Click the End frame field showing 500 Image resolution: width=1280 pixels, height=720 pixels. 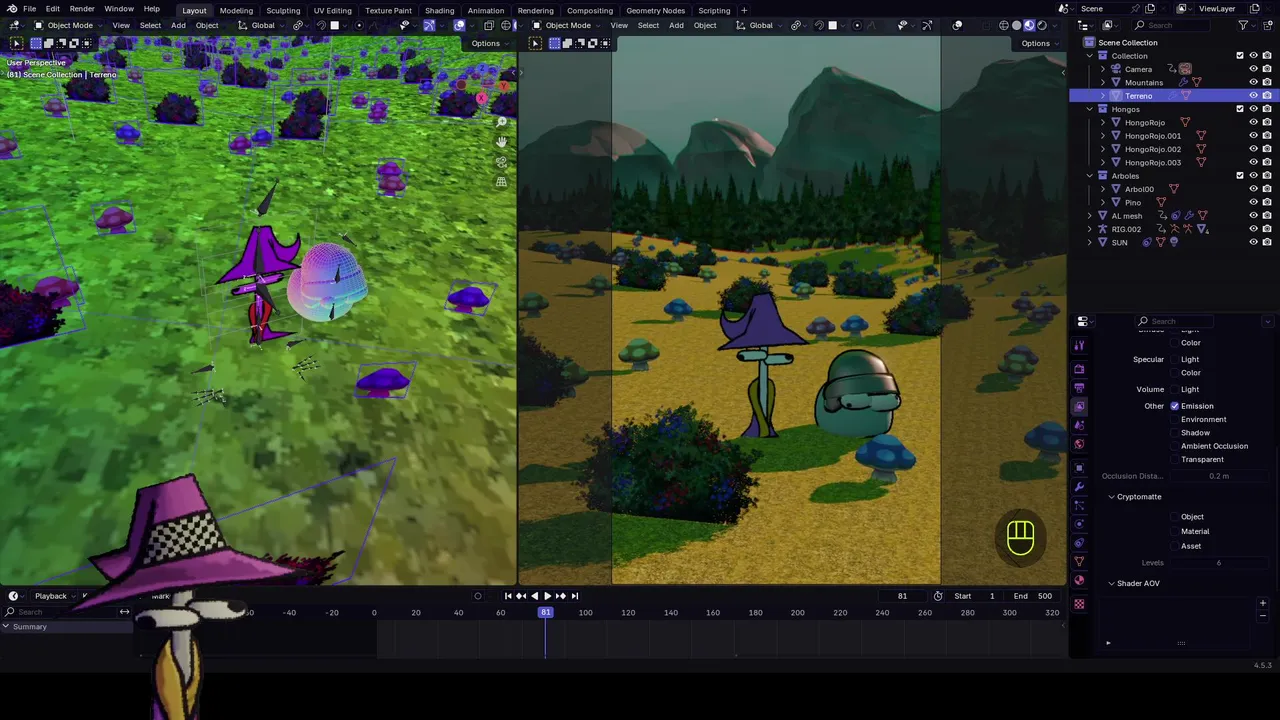pos(1032,596)
